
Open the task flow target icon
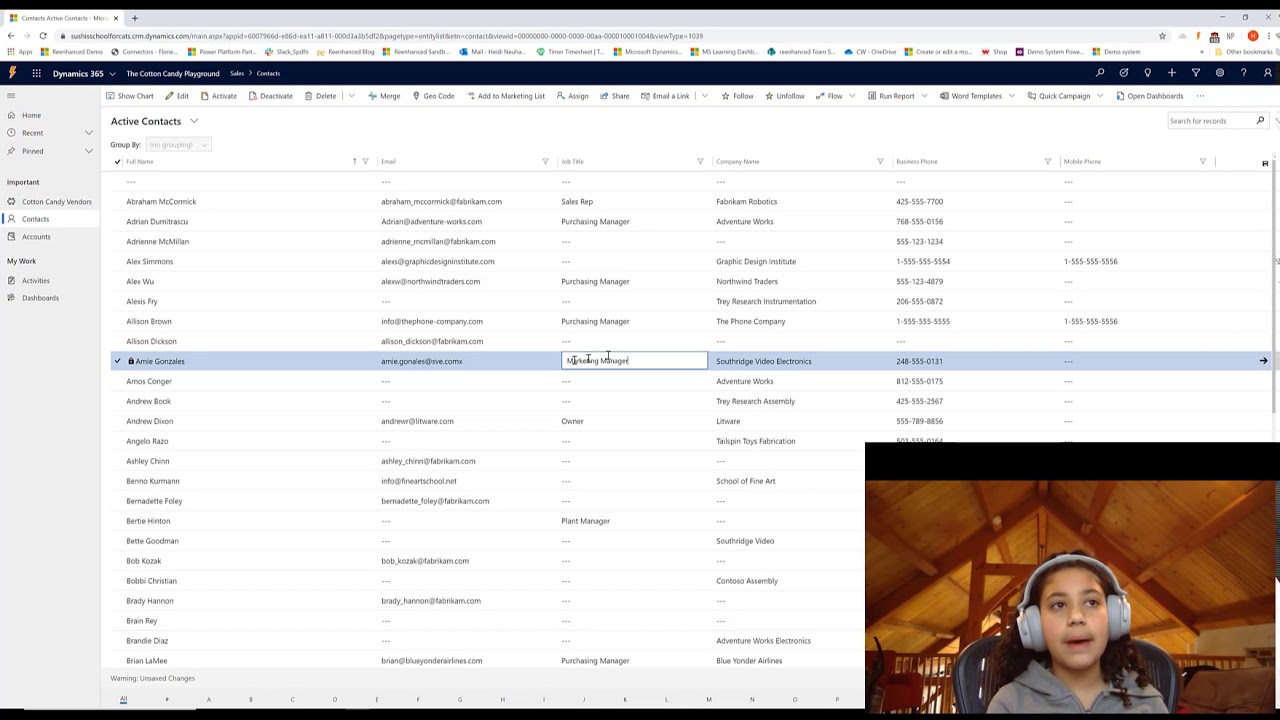click(1124, 73)
